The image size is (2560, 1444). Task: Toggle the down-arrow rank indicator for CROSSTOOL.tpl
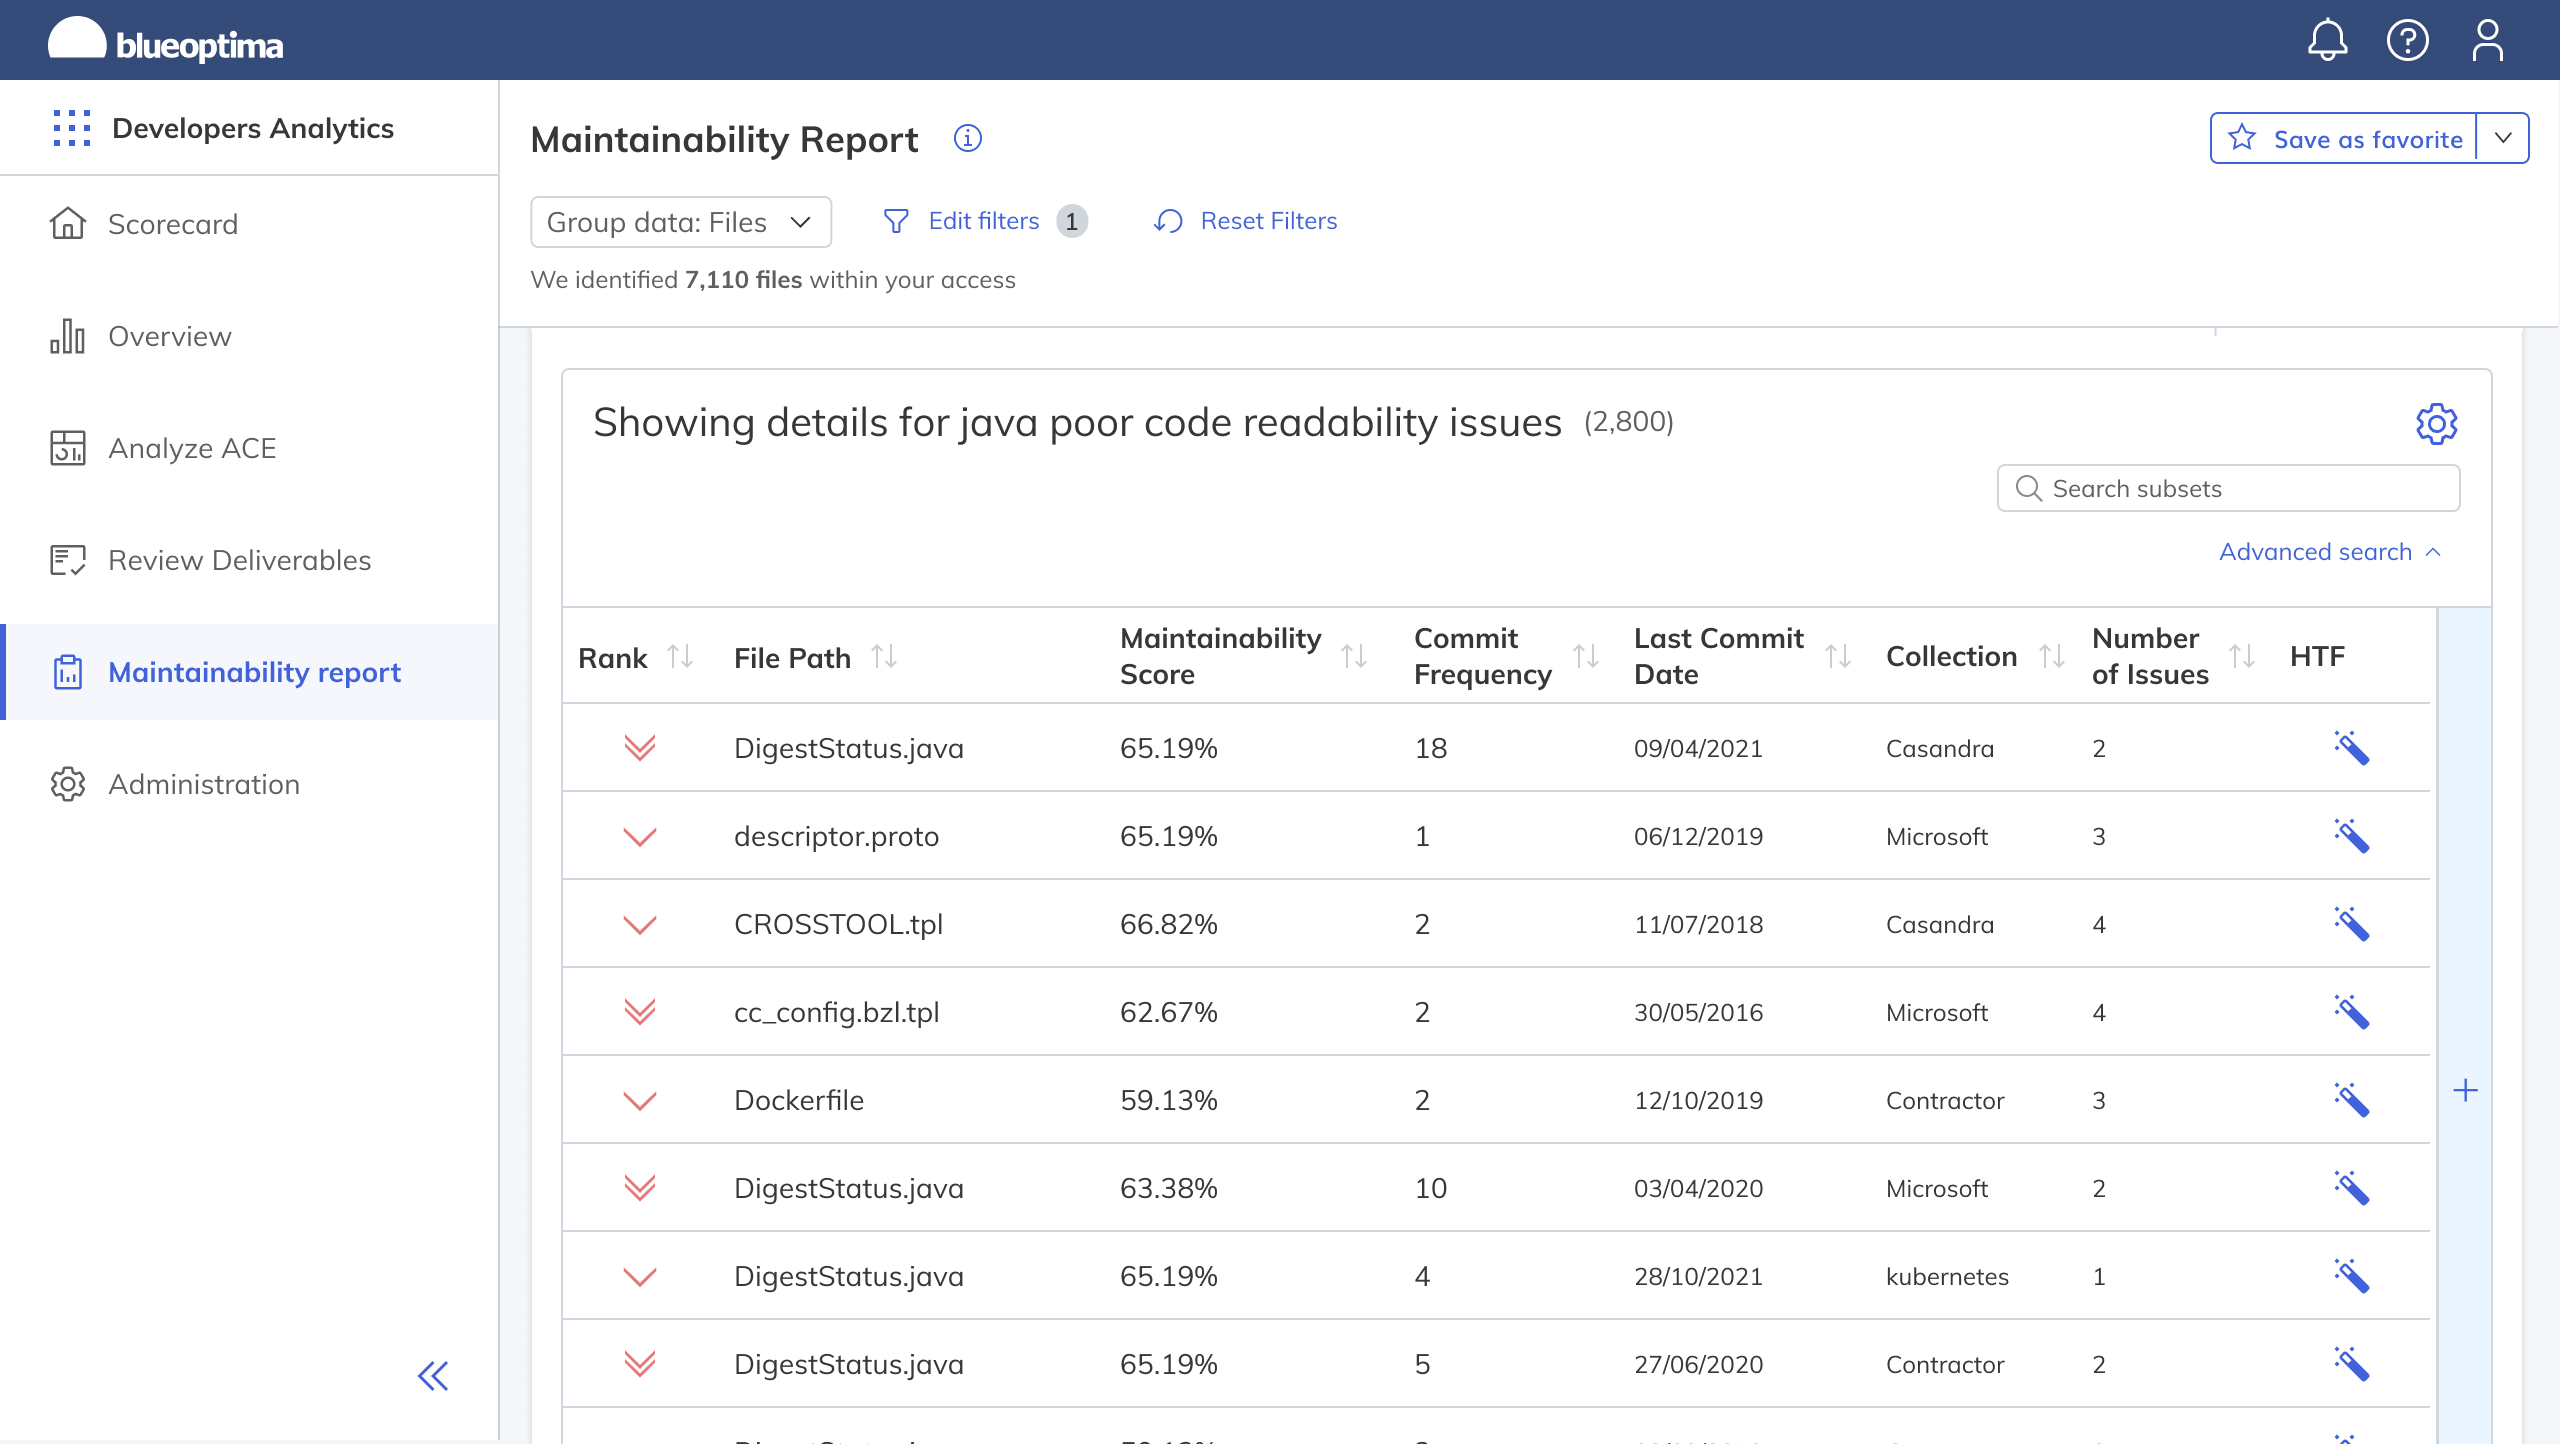pyautogui.click(x=642, y=923)
